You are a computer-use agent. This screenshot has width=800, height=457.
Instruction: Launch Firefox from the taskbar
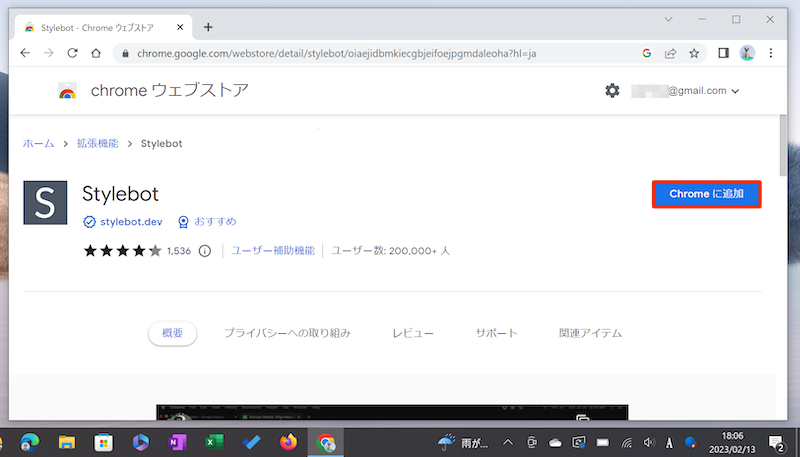289,442
